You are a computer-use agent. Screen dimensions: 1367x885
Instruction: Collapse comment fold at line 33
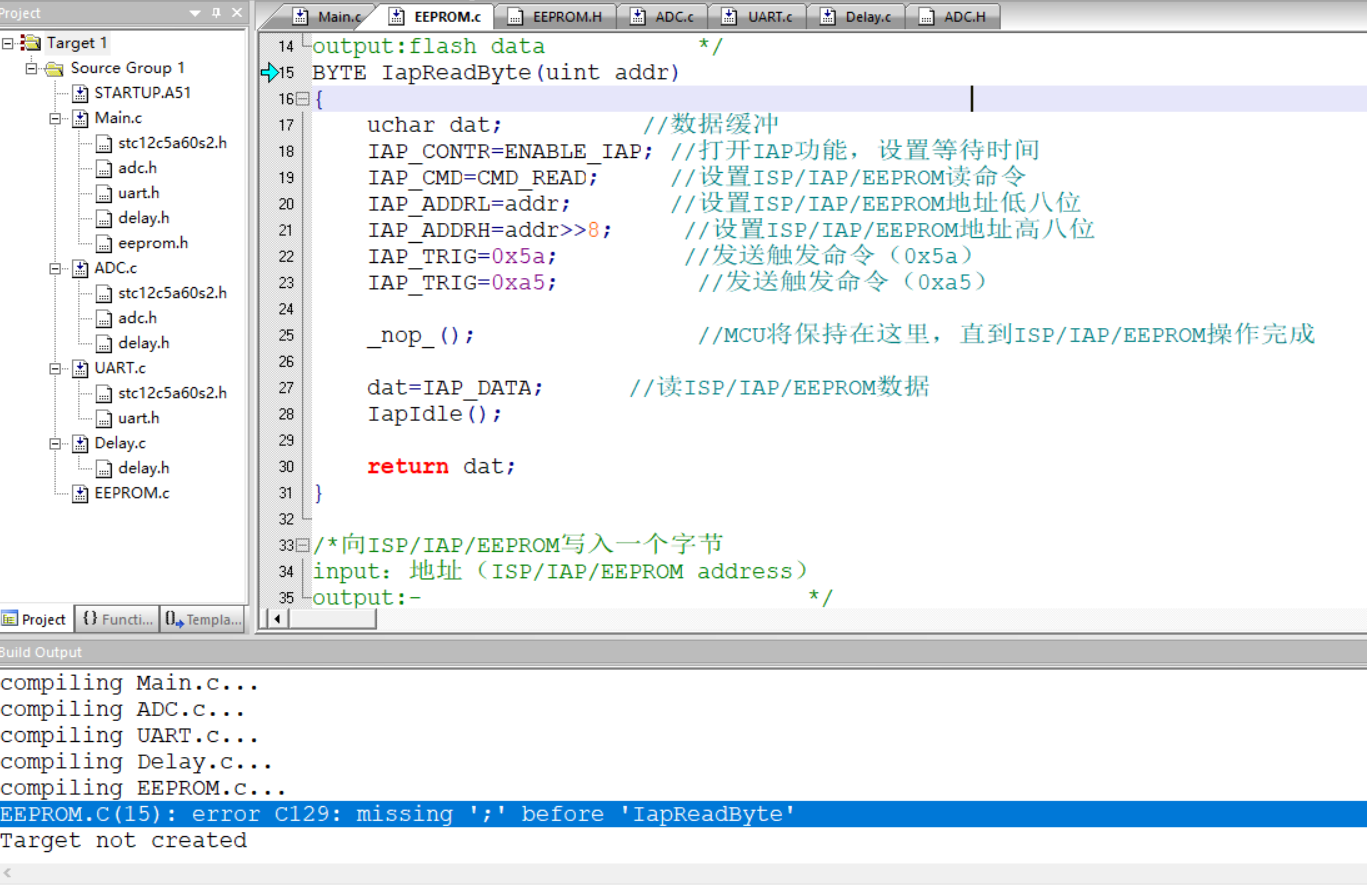point(303,545)
